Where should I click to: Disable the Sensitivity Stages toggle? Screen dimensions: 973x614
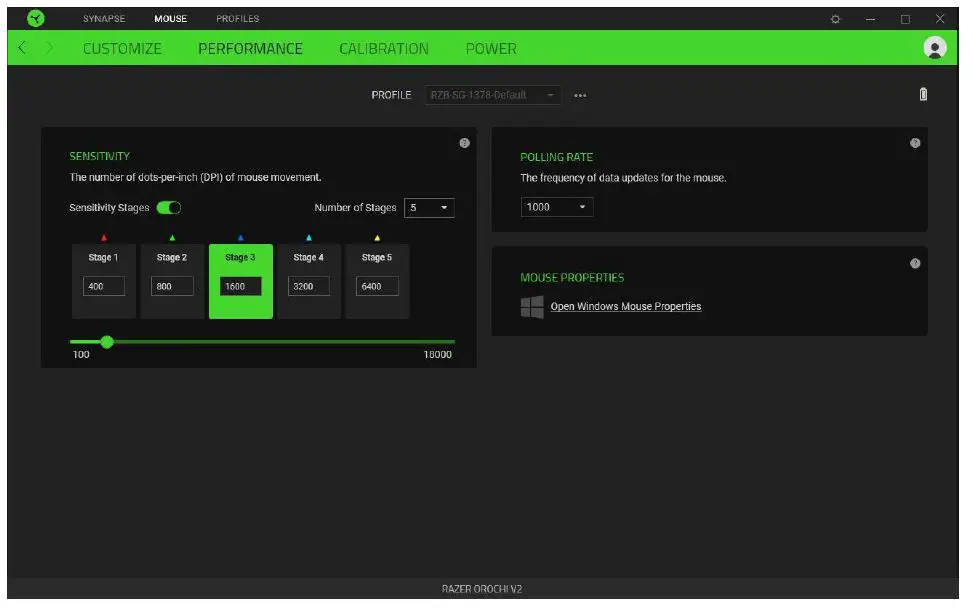pos(169,208)
